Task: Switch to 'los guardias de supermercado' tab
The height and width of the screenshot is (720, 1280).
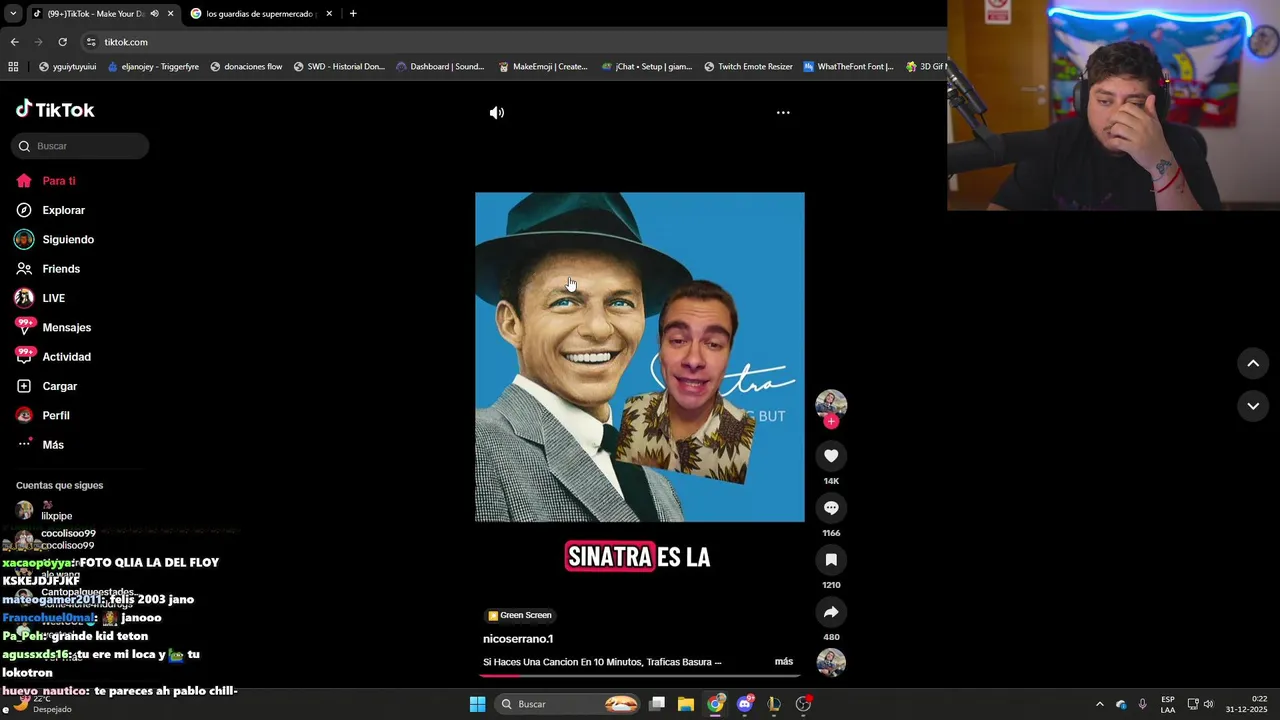Action: coord(260,14)
